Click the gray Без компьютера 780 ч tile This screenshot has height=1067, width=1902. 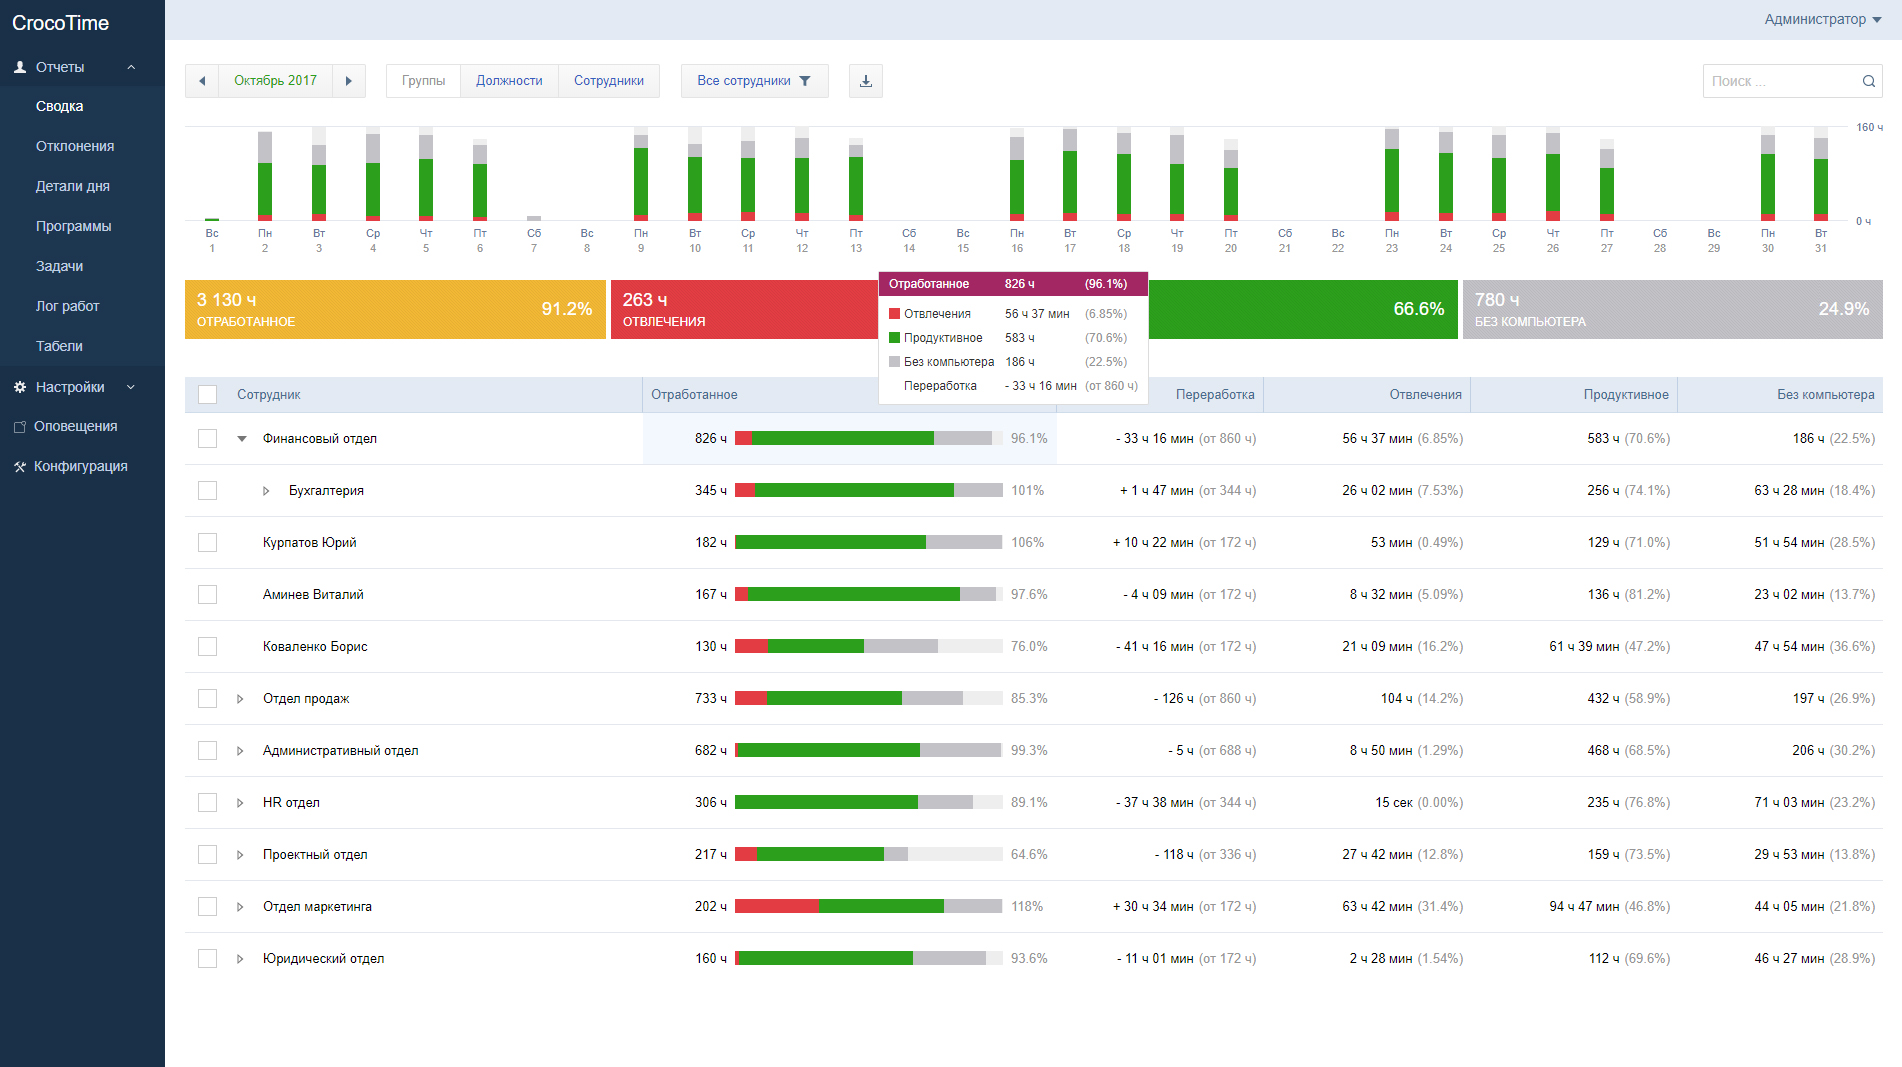1673,309
